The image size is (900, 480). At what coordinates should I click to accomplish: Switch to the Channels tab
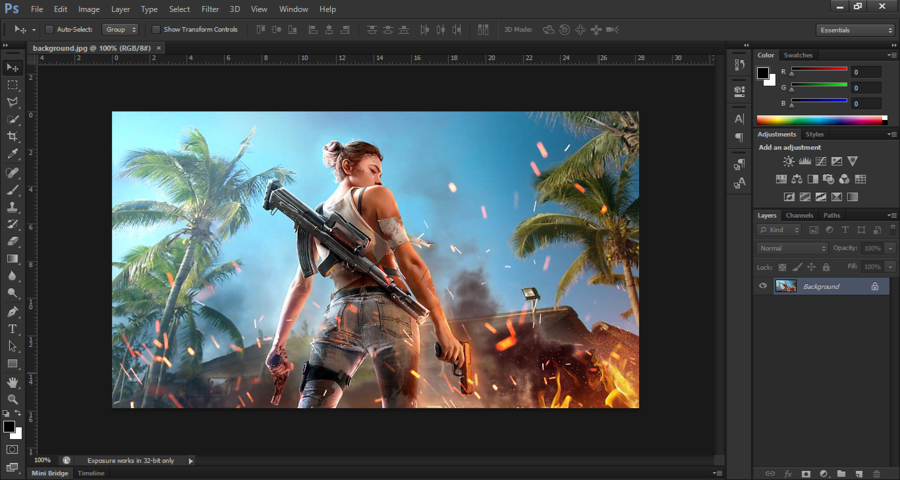pos(799,215)
